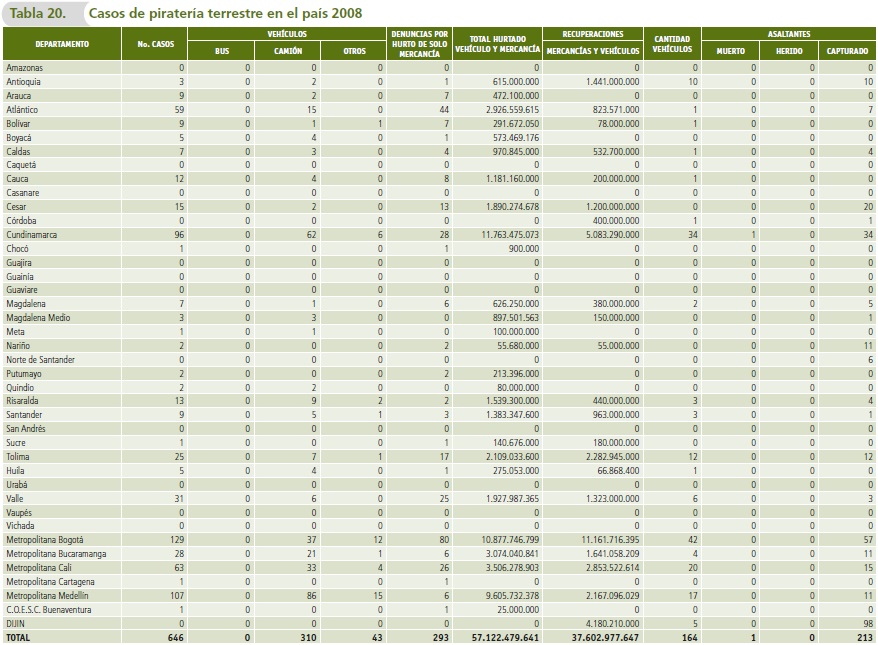Click the TOTAL row label
The width and height of the screenshot is (878, 645).
[x=20, y=636]
